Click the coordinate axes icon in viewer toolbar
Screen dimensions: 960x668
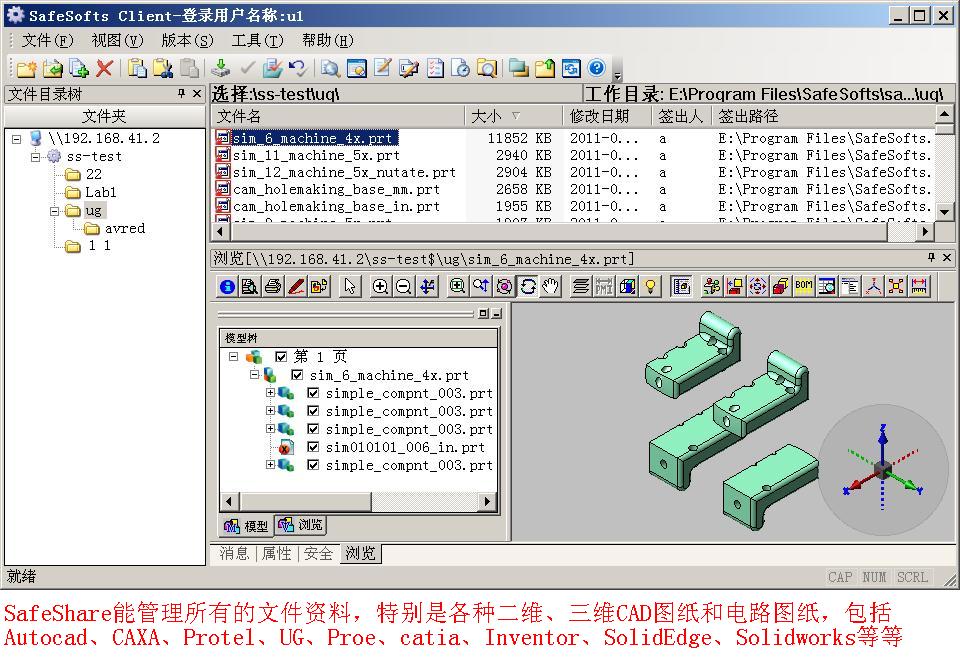click(873, 286)
